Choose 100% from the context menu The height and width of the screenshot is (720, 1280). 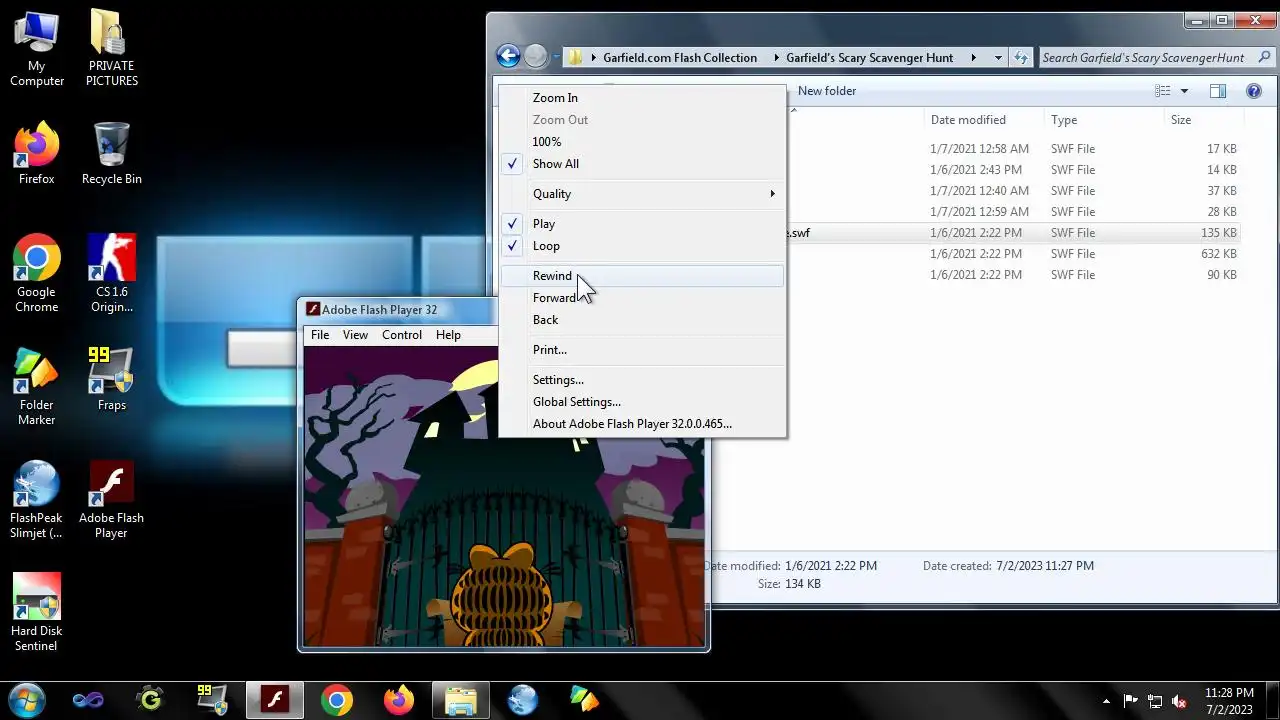coord(642,142)
